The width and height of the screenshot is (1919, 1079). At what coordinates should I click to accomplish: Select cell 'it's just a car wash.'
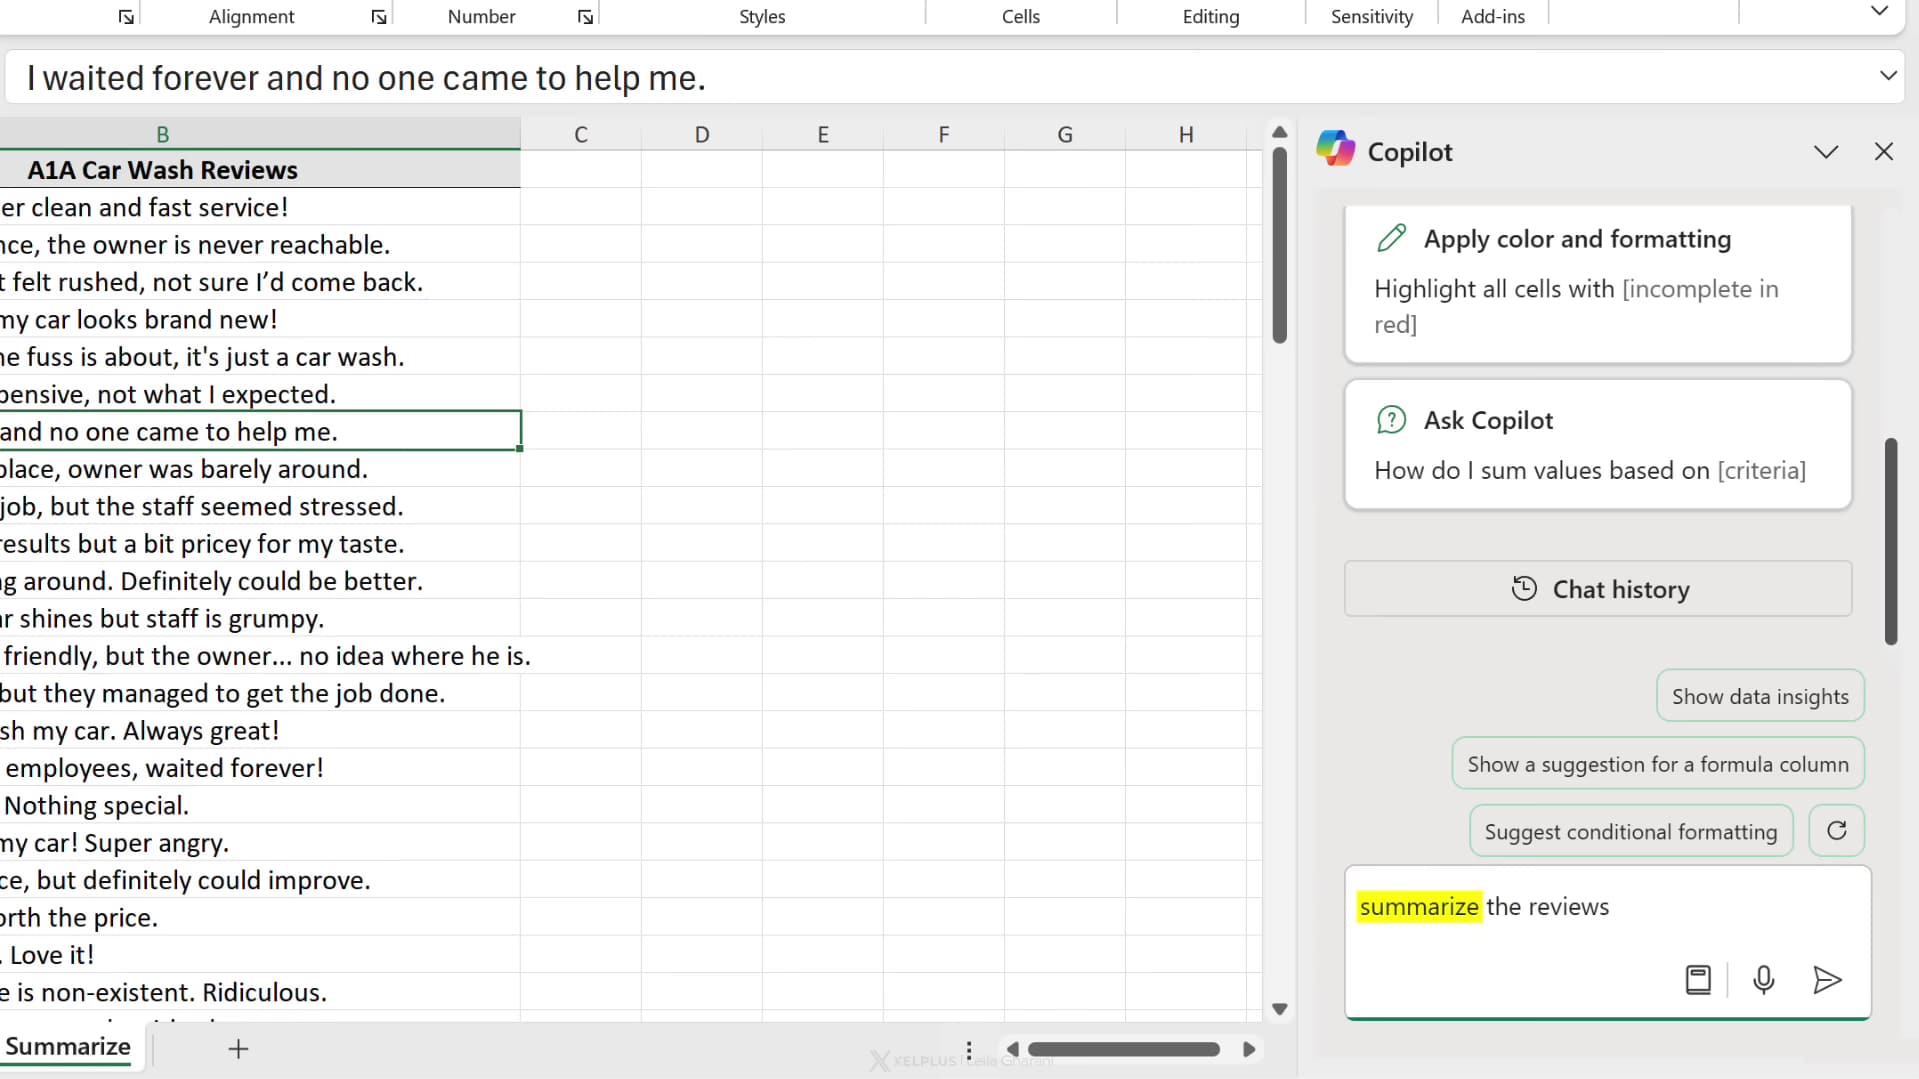point(260,357)
